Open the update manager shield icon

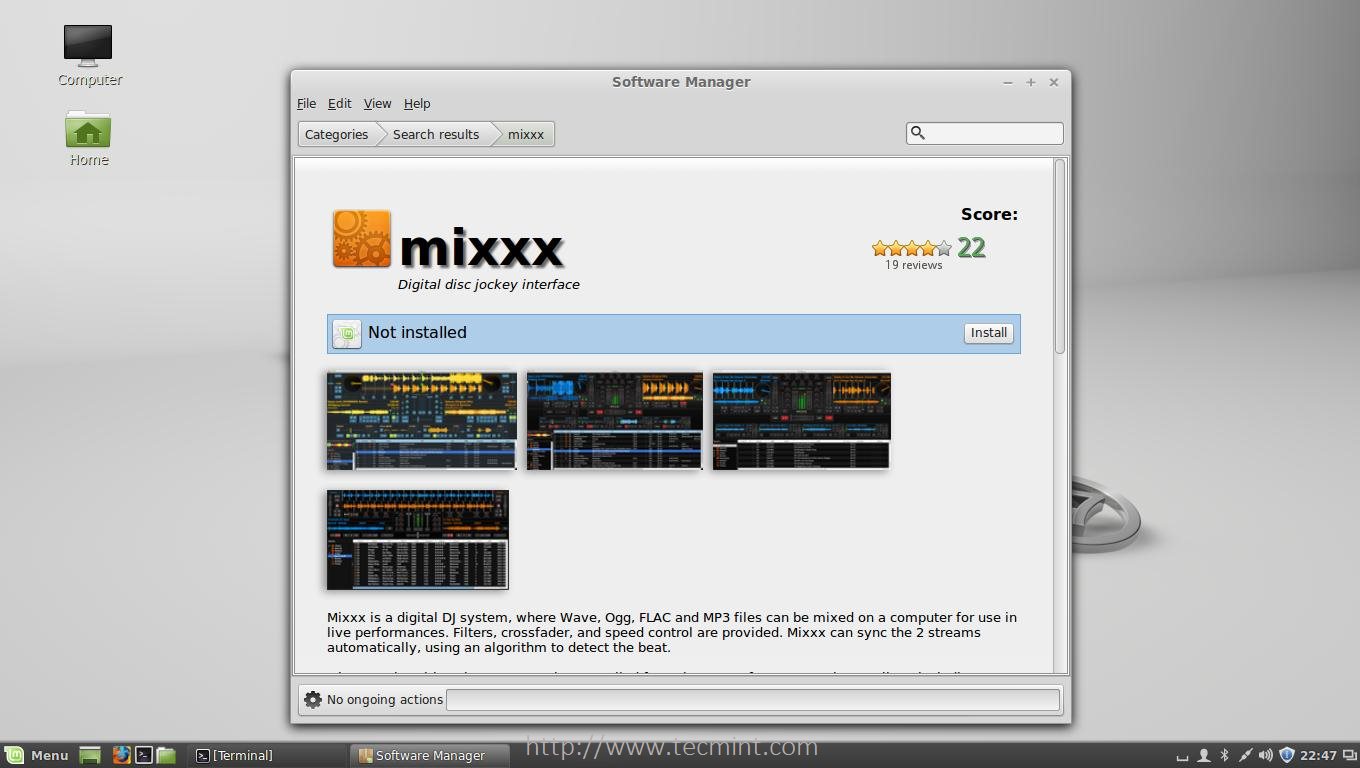tap(1287, 755)
